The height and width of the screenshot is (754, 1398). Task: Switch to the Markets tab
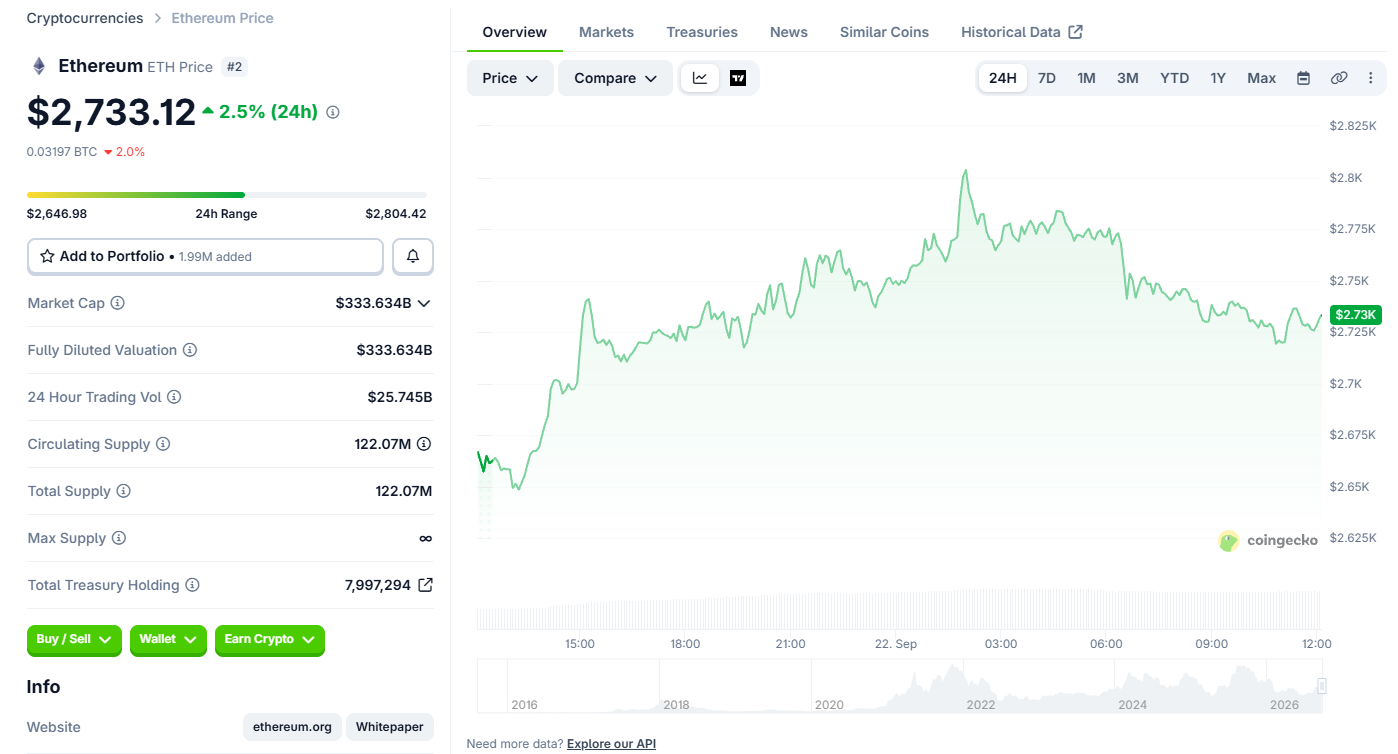pyautogui.click(x=606, y=32)
